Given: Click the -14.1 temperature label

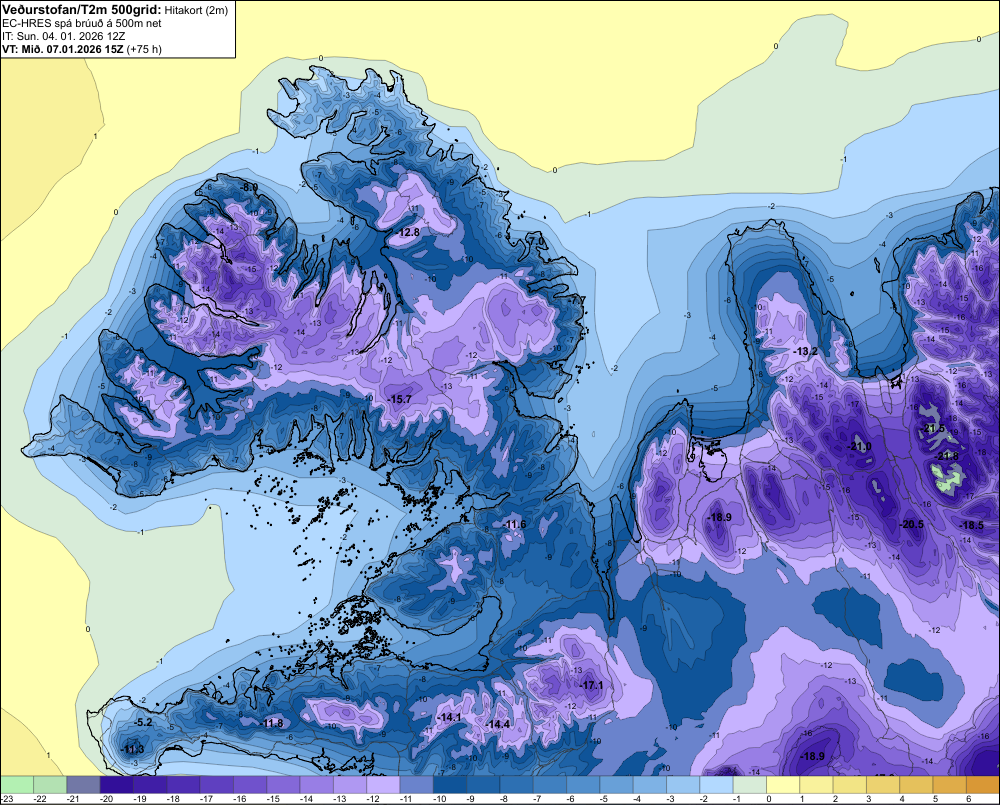Looking at the screenshot, I should (449, 717).
